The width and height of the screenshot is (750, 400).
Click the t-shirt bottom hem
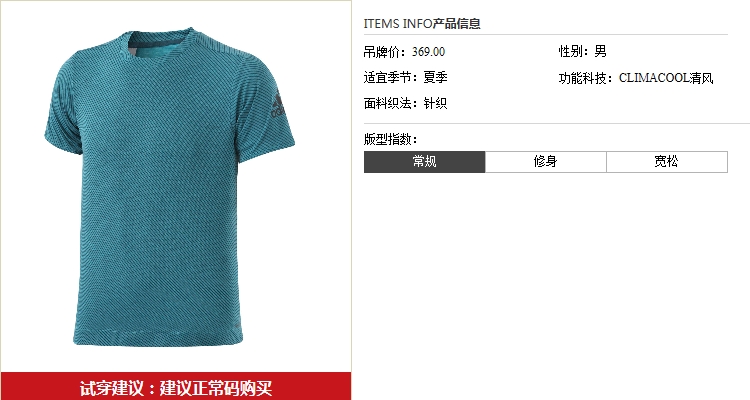click(x=158, y=337)
